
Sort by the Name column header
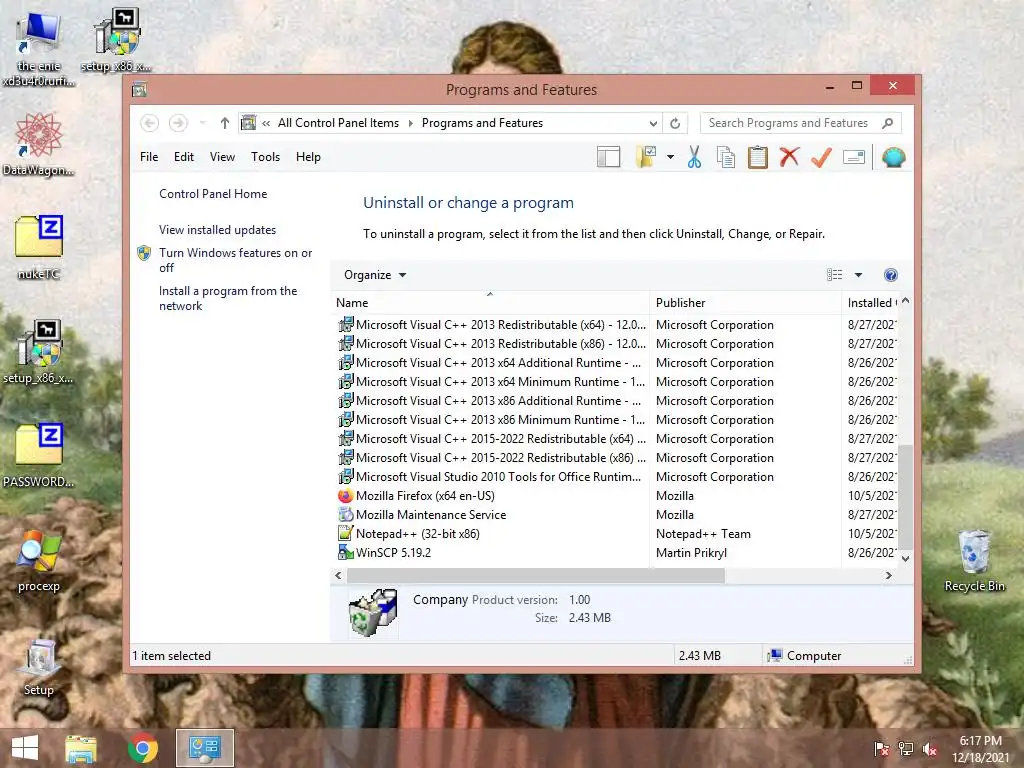pos(490,303)
